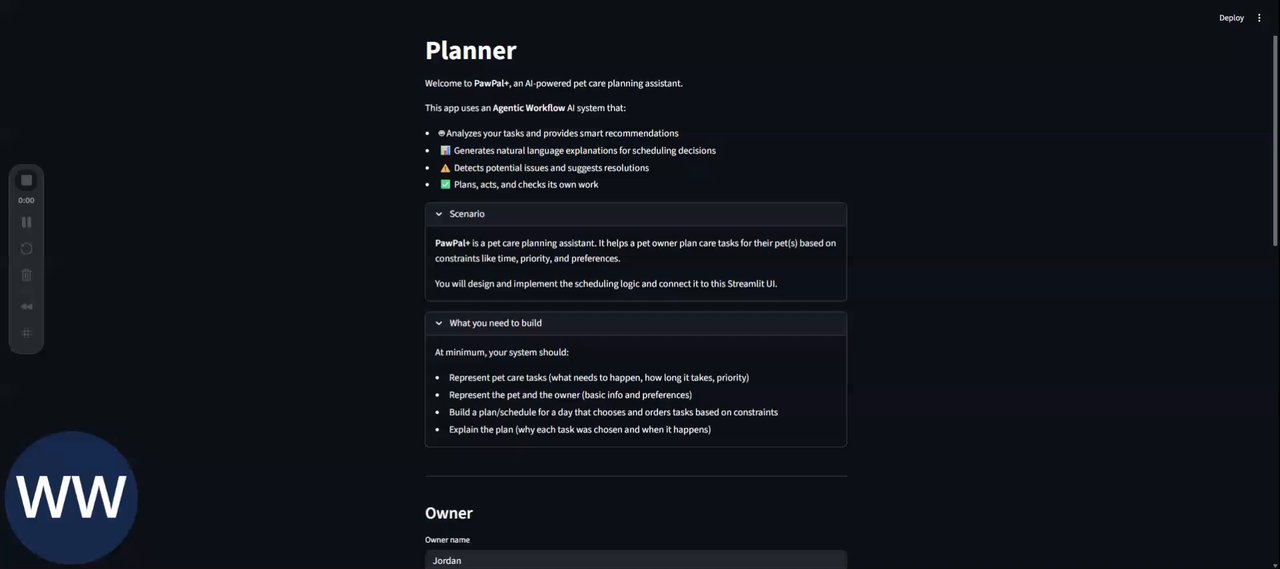This screenshot has height=569, width=1280.
Task: Collapse the Scenario section chevron
Action: [x=439, y=214]
